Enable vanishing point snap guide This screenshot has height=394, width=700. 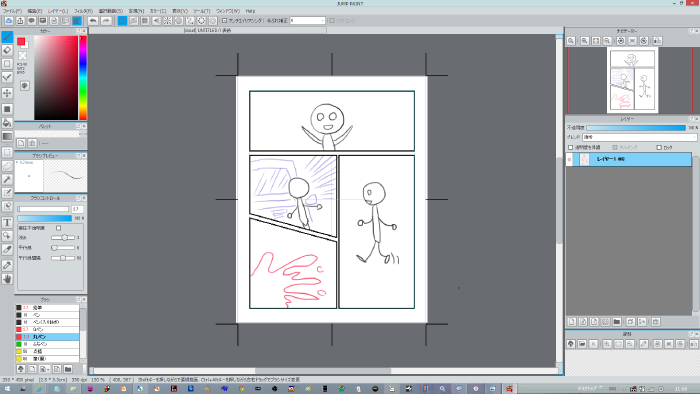156,21
